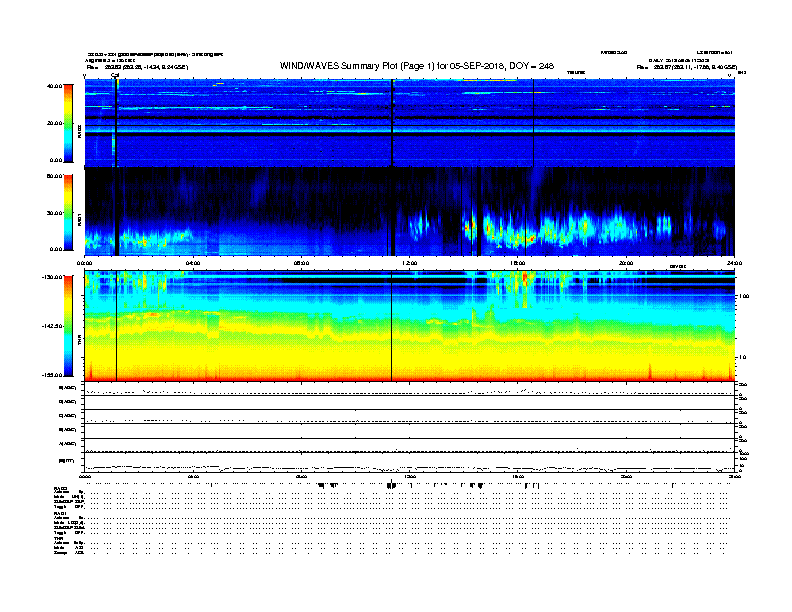Click the WIND/WAVES Summary Plot title
Viewport: 792px width, 612px height.
(x=417, y=66)
